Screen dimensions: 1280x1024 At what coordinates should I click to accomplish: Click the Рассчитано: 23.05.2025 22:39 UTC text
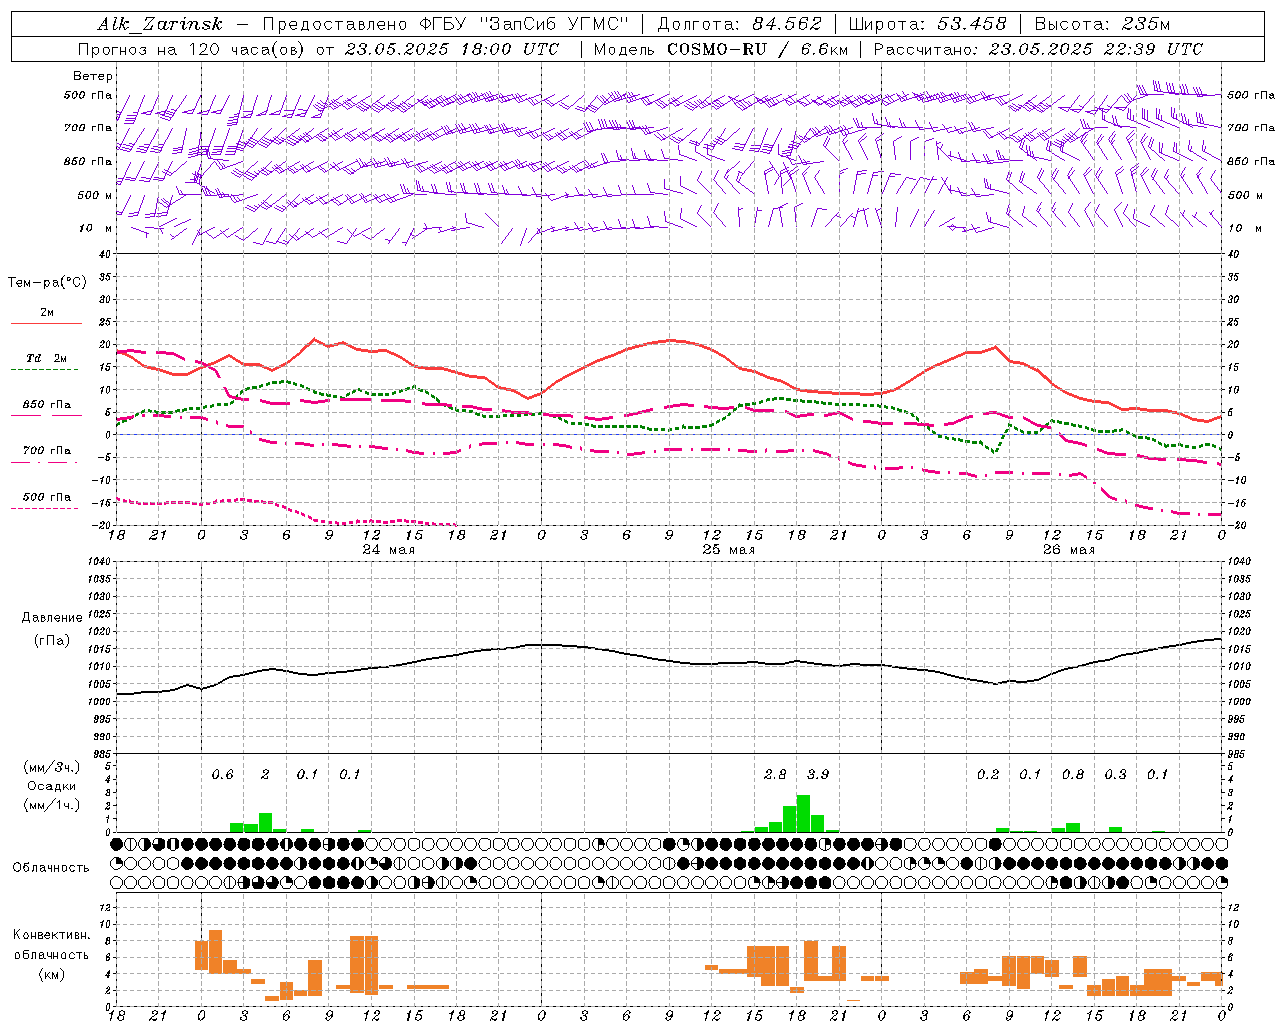(1038, 49)
